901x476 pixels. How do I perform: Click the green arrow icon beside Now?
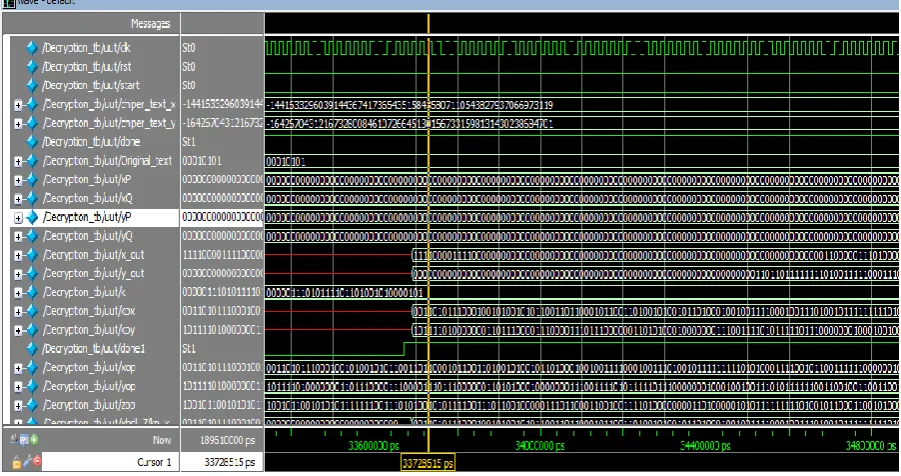point(34,440)
